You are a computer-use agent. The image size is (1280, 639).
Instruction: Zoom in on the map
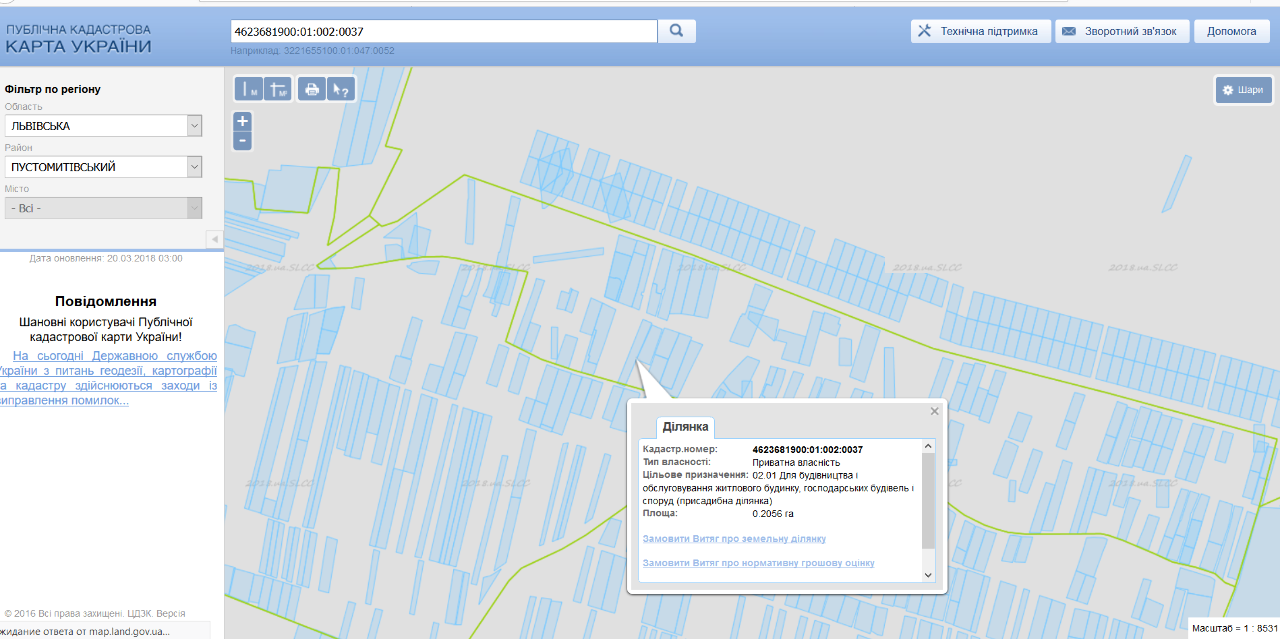(242, 121)
